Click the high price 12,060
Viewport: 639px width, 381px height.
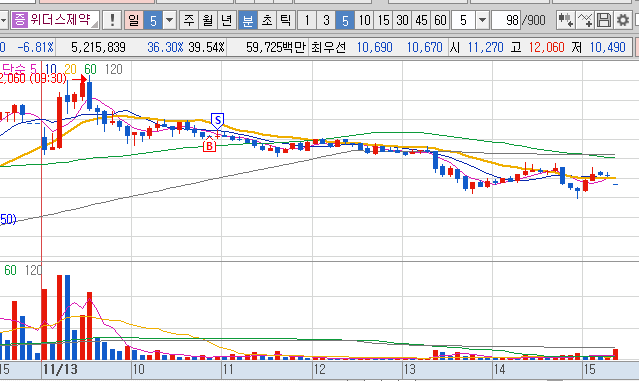[546, 48]
